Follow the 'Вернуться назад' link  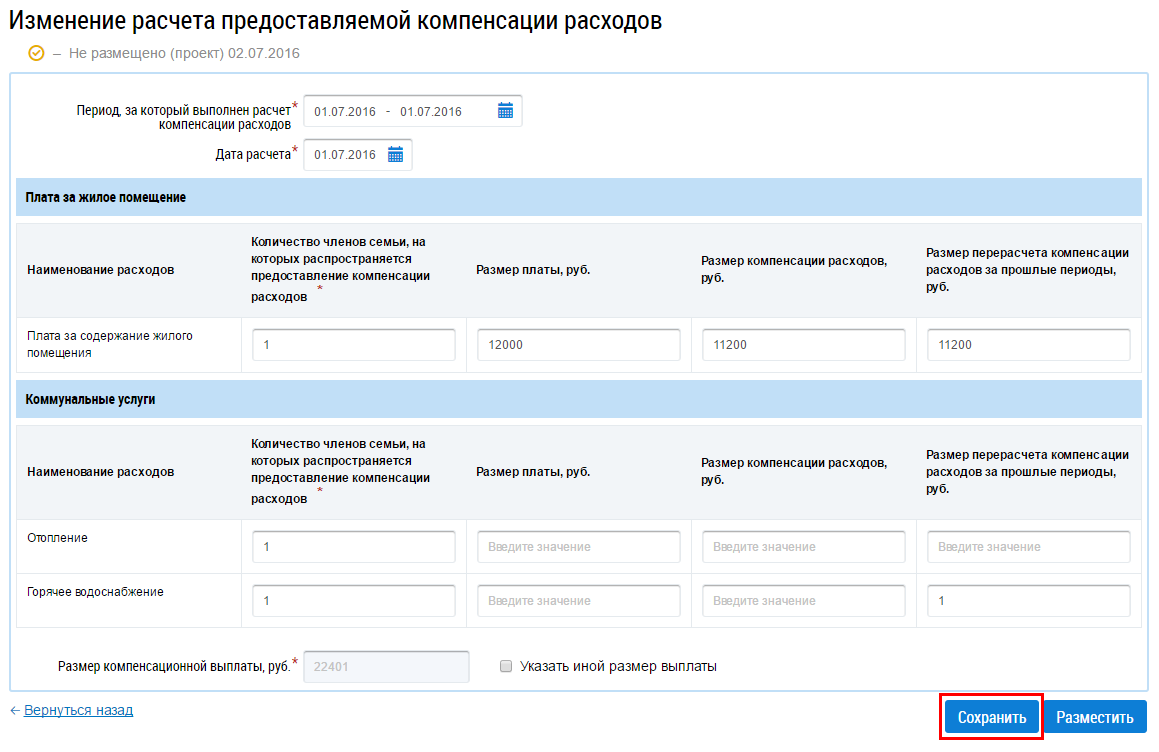tap(78, 710)
